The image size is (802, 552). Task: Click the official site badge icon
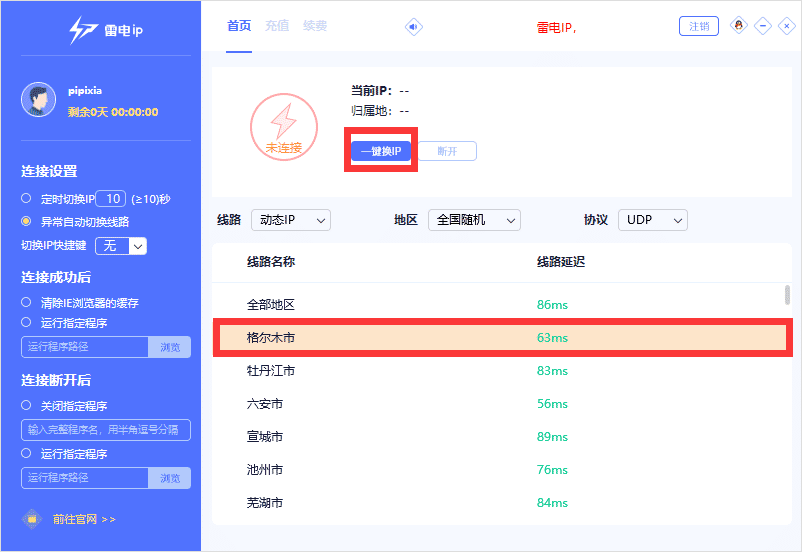coord(32,519)
